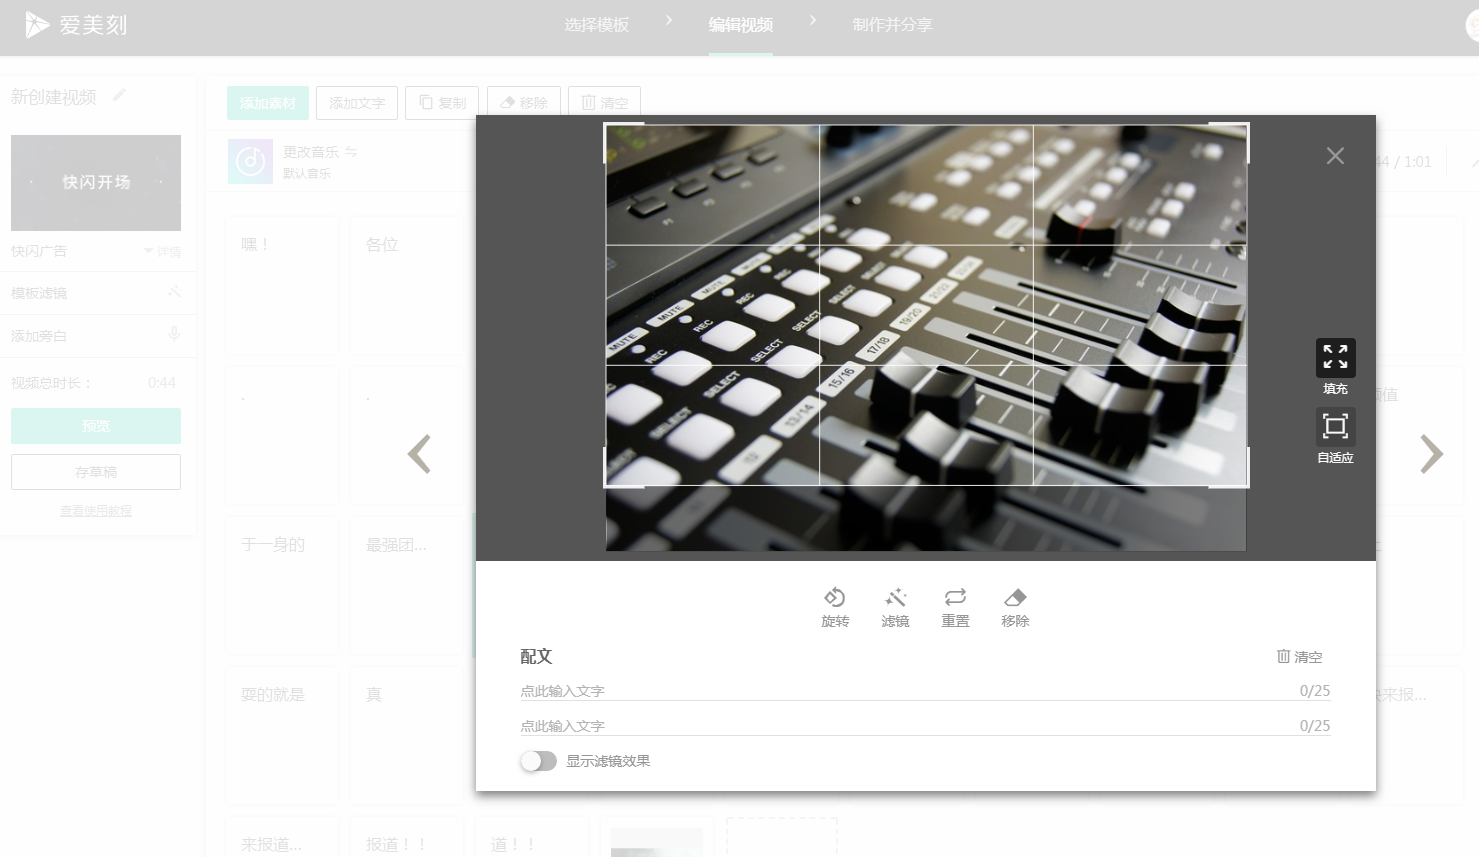The width and height of the screenshot is (1479, 857).
Task: Select the 来报道... text card
Action: pyautogui.click(x=282, y=838)
